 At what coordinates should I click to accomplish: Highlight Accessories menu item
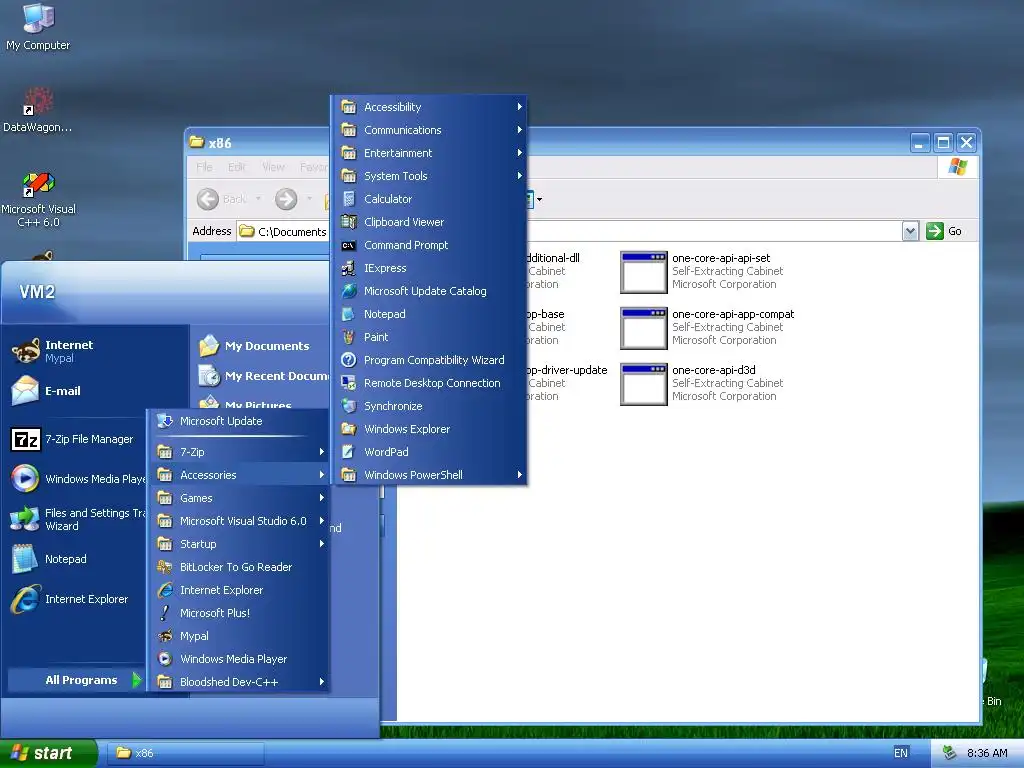(x=239, y=475)
